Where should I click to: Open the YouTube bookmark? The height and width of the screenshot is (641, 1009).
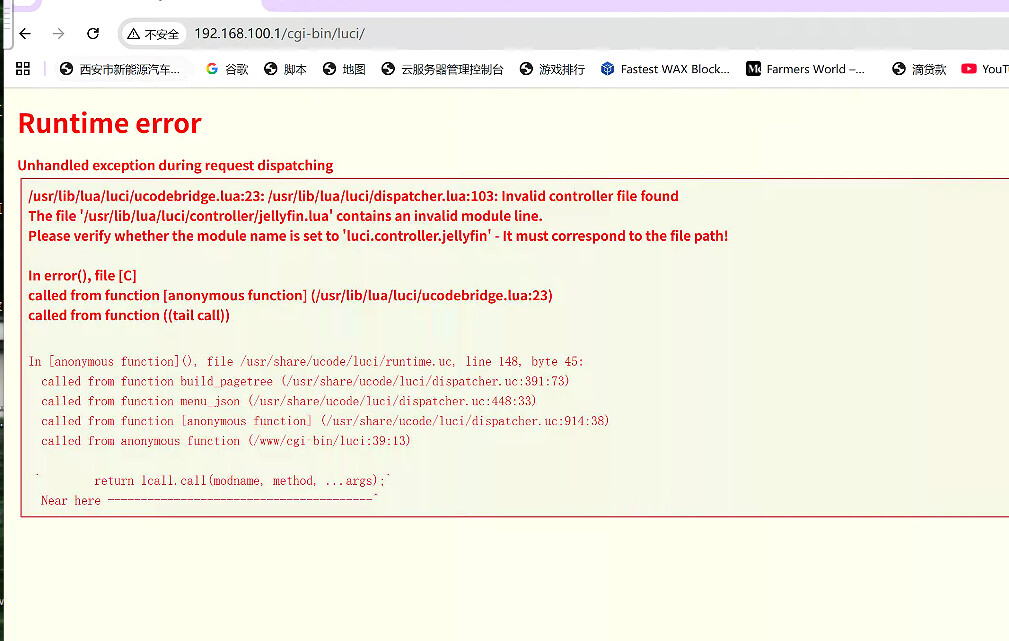tap(985, 69)
